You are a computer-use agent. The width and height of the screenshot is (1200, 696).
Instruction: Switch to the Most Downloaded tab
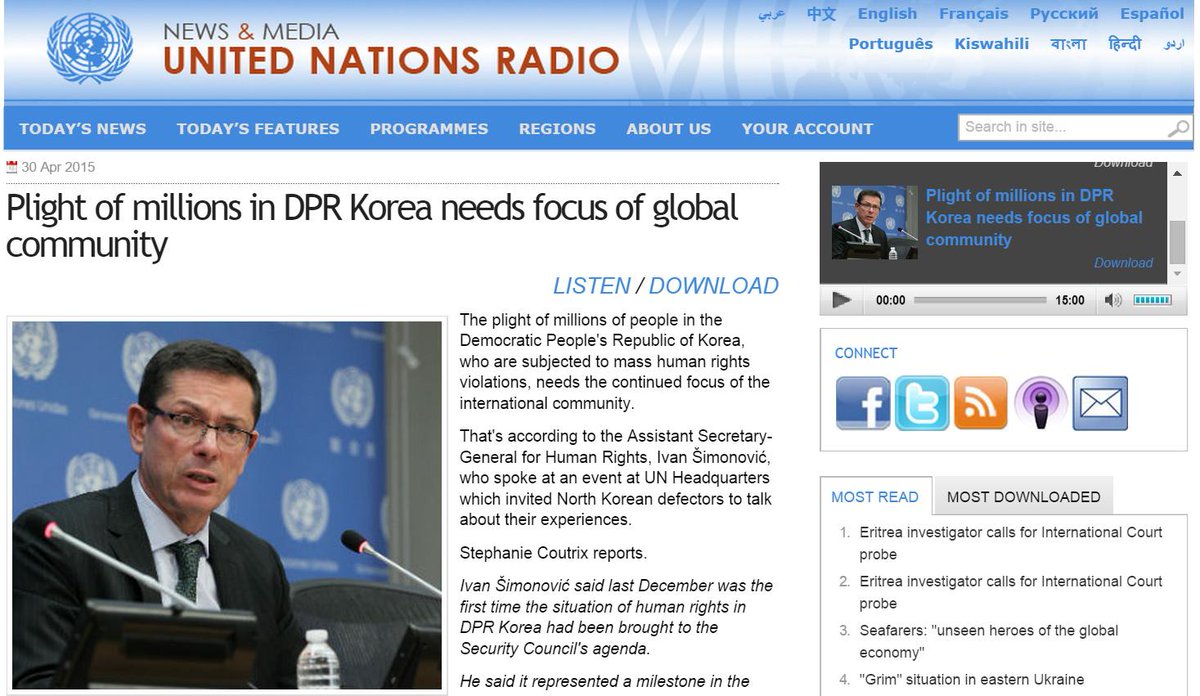tap(1023, 496)
